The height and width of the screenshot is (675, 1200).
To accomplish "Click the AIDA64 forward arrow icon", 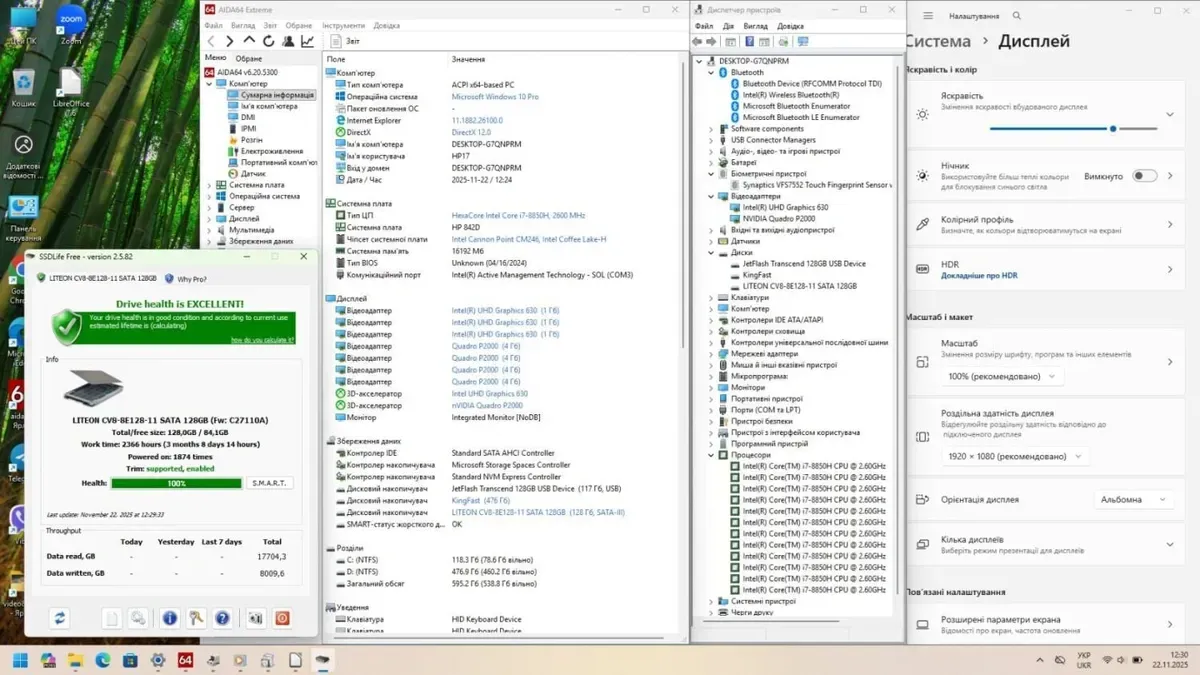I will [230, 42].
